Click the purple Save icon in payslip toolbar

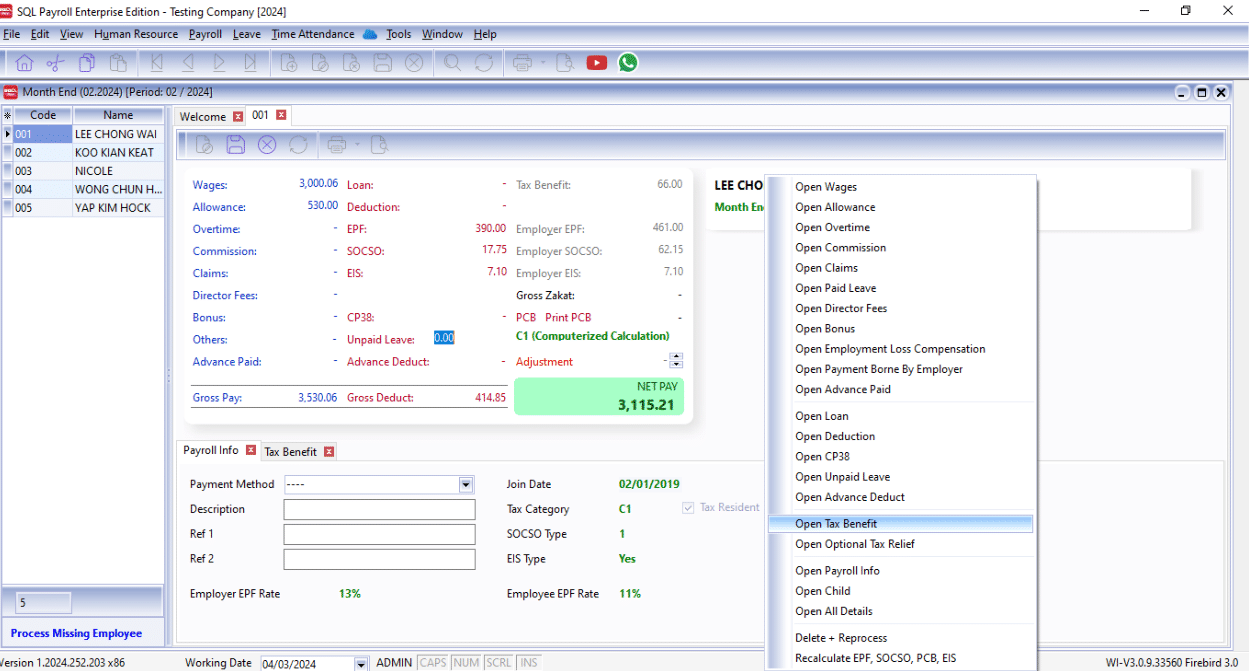pos(235,145)
